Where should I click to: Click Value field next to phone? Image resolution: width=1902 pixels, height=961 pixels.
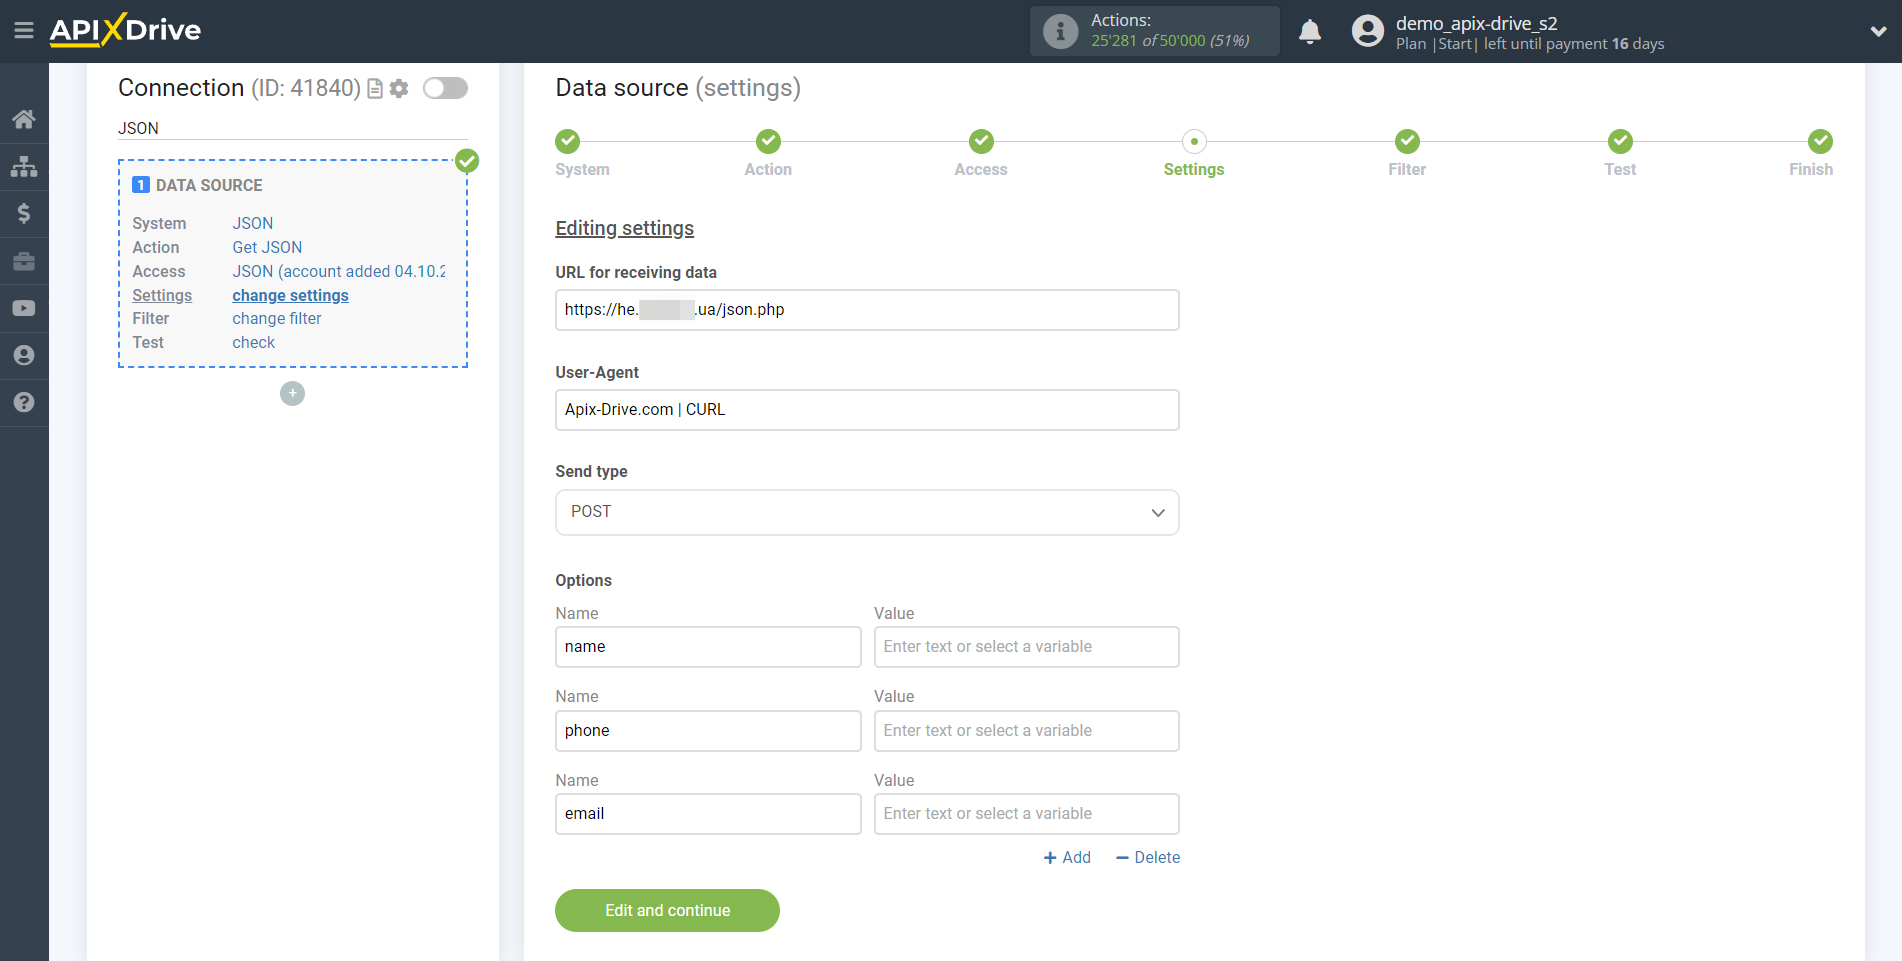(1027, 731)
